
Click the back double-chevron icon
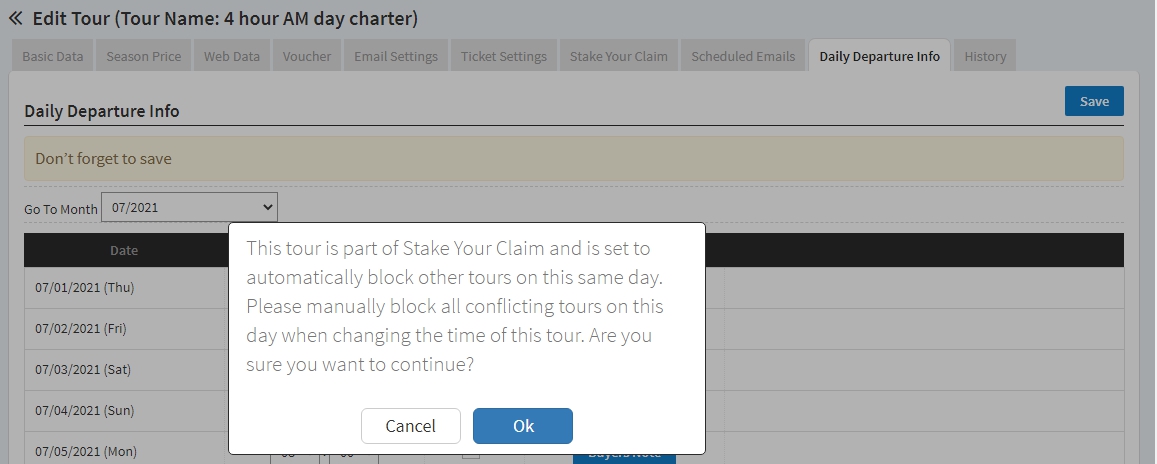[x=15, y=18]
